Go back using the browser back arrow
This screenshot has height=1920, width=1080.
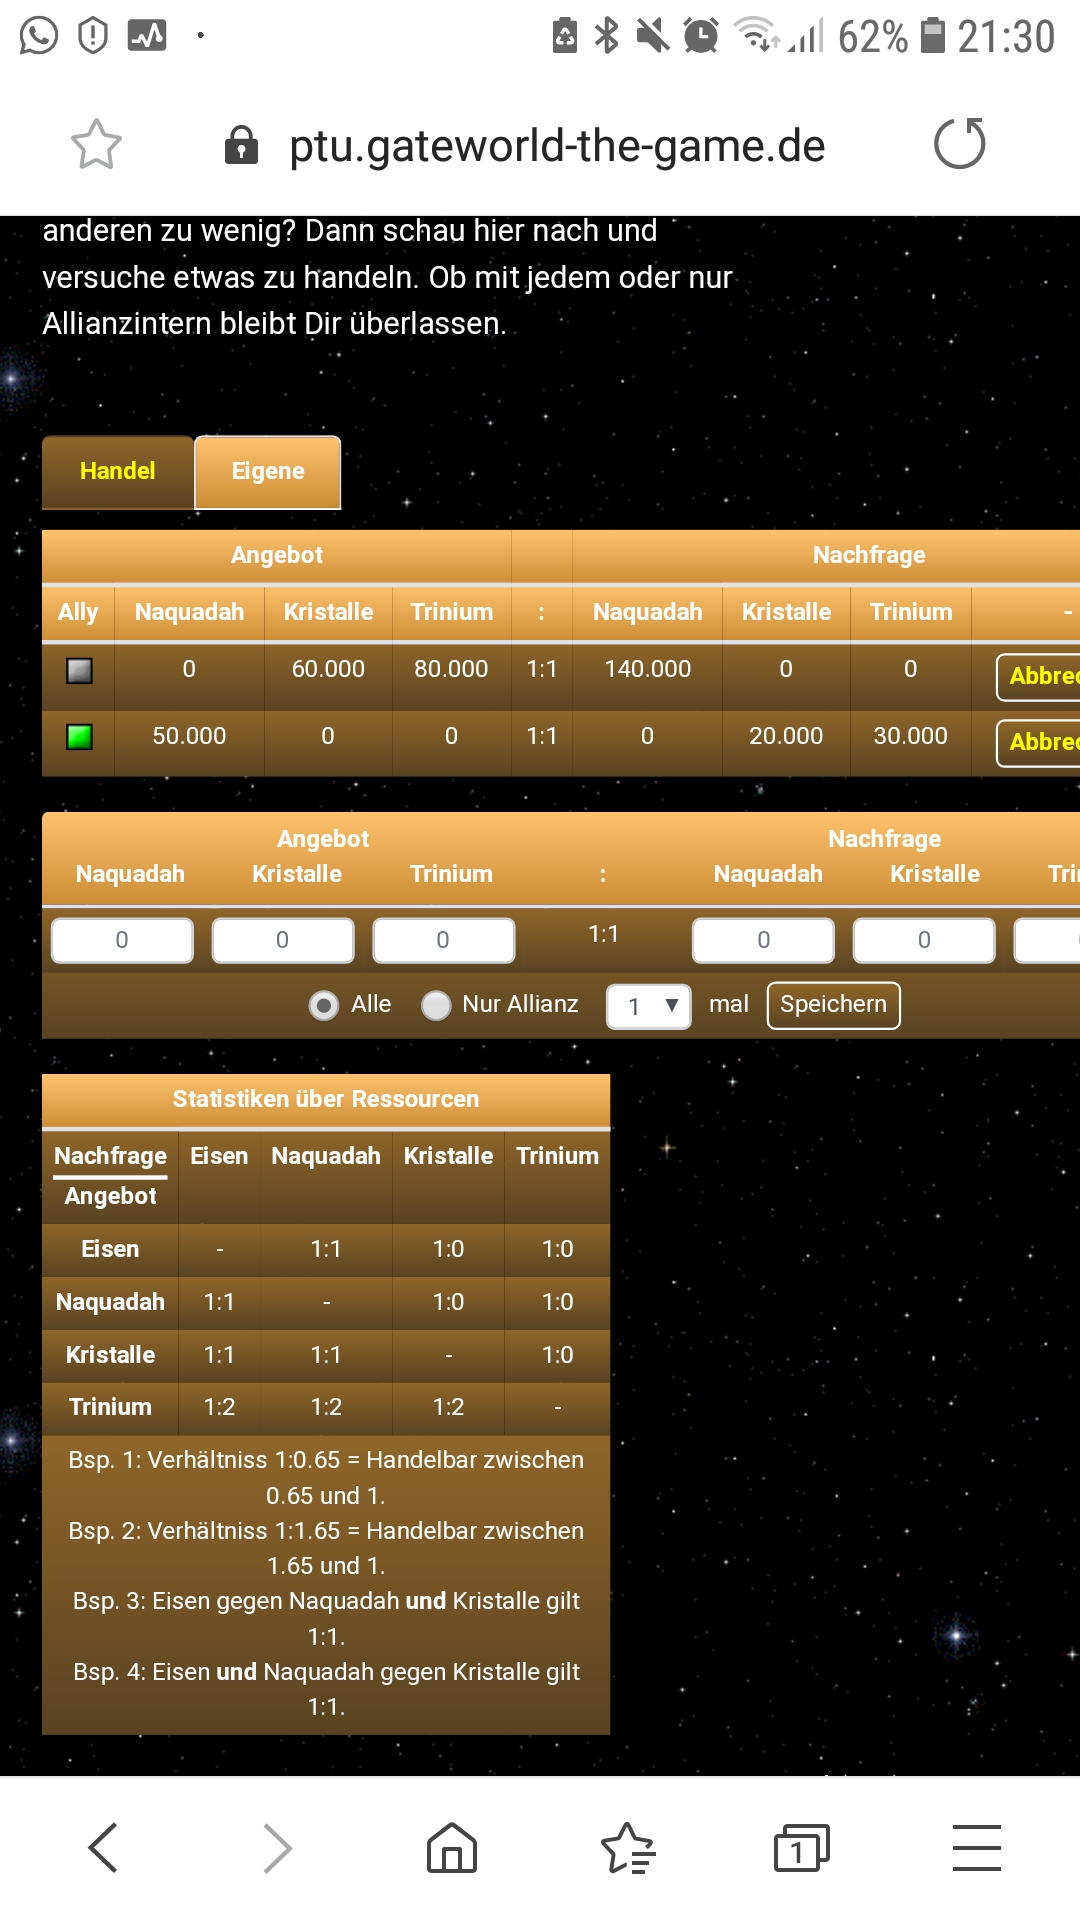click(x=103, y=1847)
